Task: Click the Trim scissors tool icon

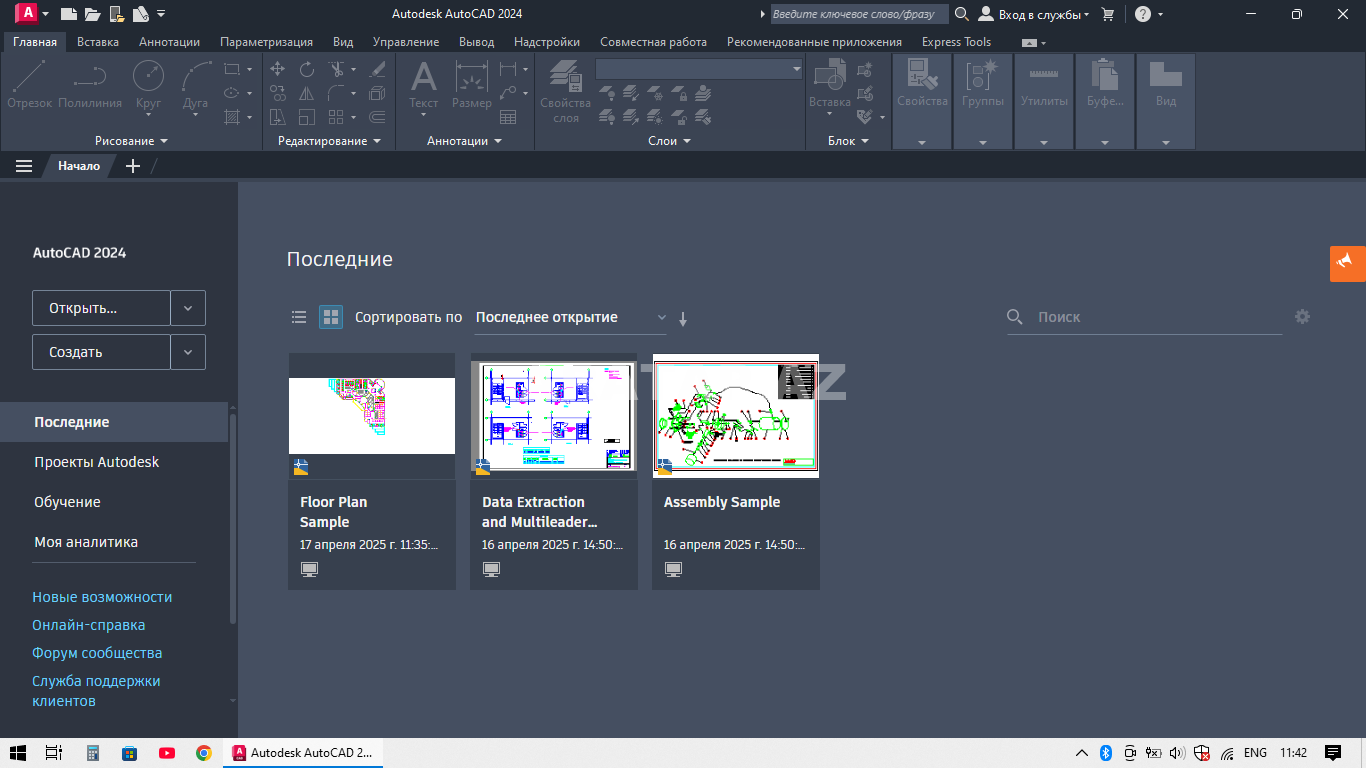Action: [337, 69]
